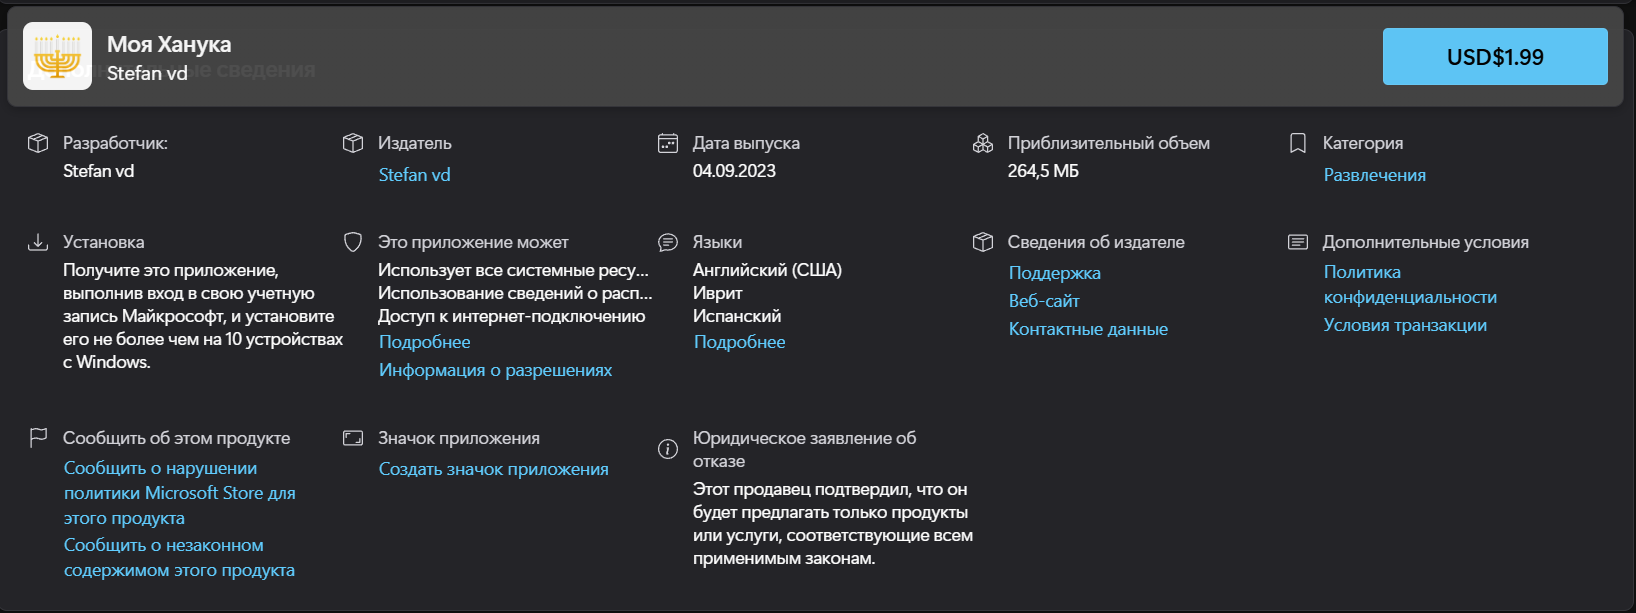Click the app badge icon beside Значок приложения
The height and width of the screenshot is (613, 1636).
tap(353, 438)
